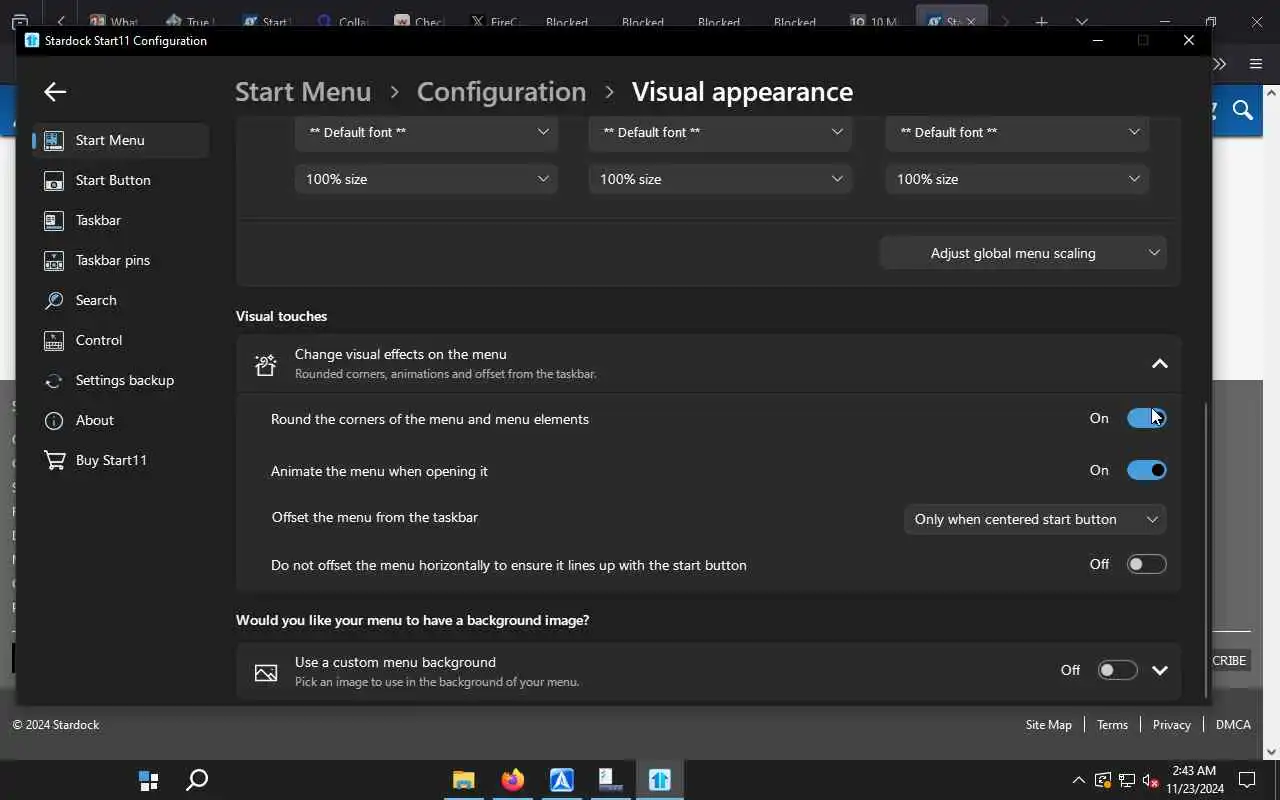The image size is (1280, 800).
Task: Expand the custom menu background section
Action: coord(1159,671)
